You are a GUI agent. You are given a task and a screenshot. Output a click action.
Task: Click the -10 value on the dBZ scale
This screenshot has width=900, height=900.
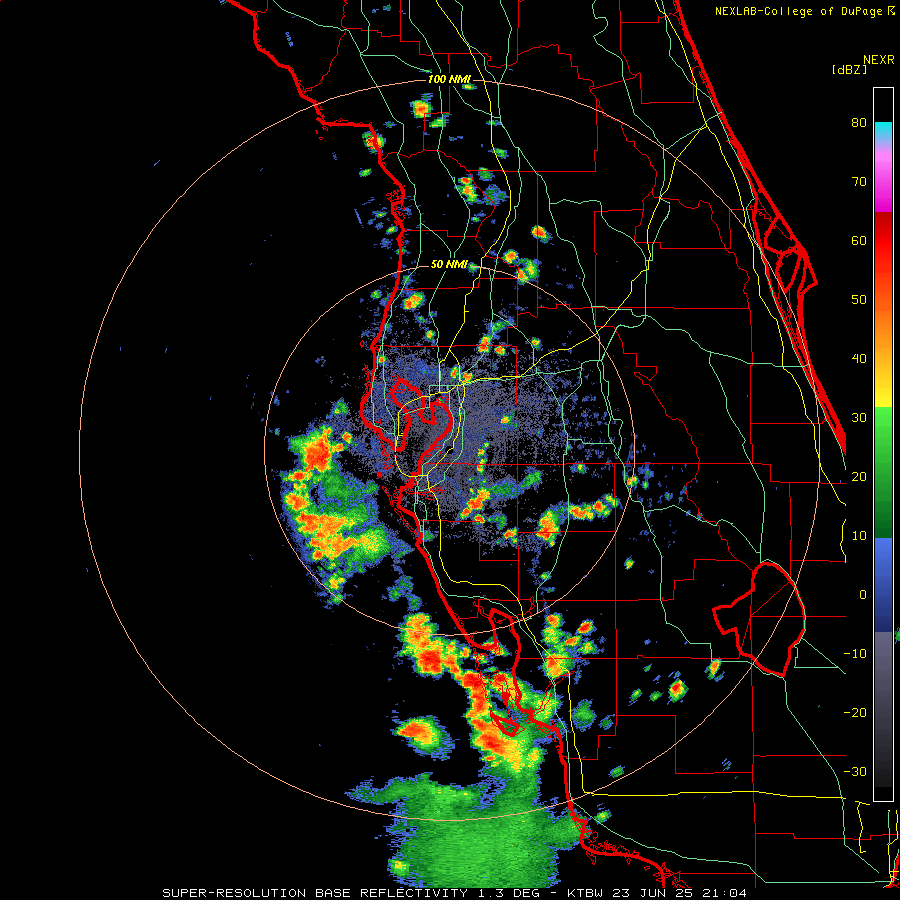coord(855,654)
